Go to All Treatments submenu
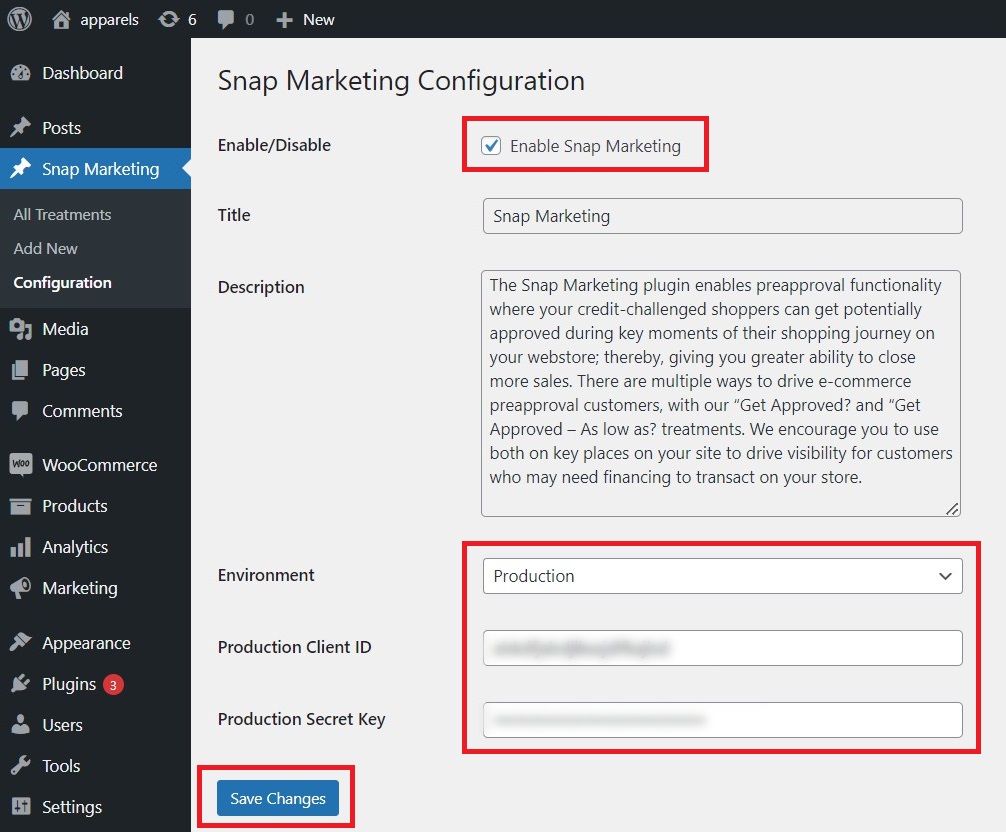This screenshot has height=832, width=1006. (62, 214)
